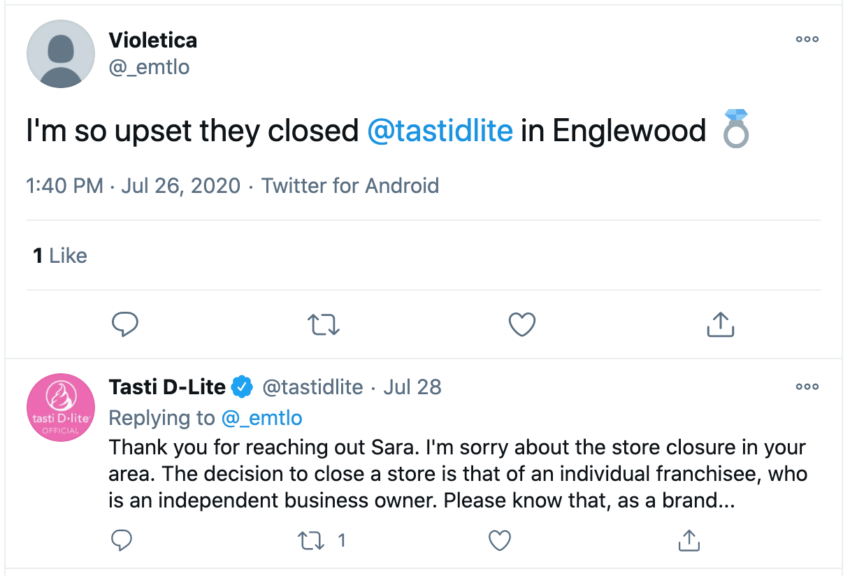
Task: Retweet Violetica's tweet about Englewood
Action: (323, 324)
